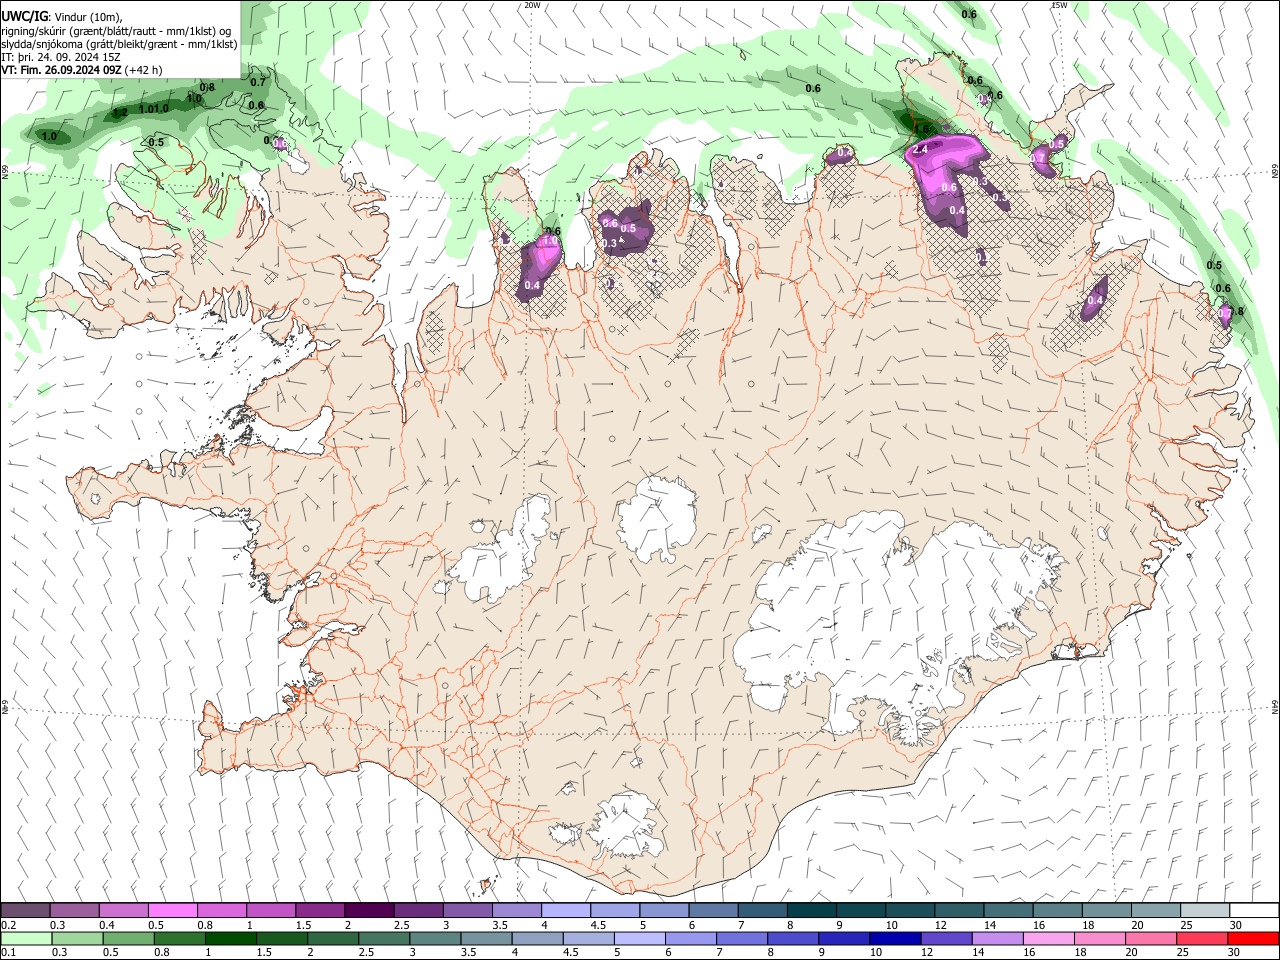Pick rain scale swatch between 25 and 30
Image resolution: width=1280 pixels, height=960 pixels.
tap(1200, 939)
